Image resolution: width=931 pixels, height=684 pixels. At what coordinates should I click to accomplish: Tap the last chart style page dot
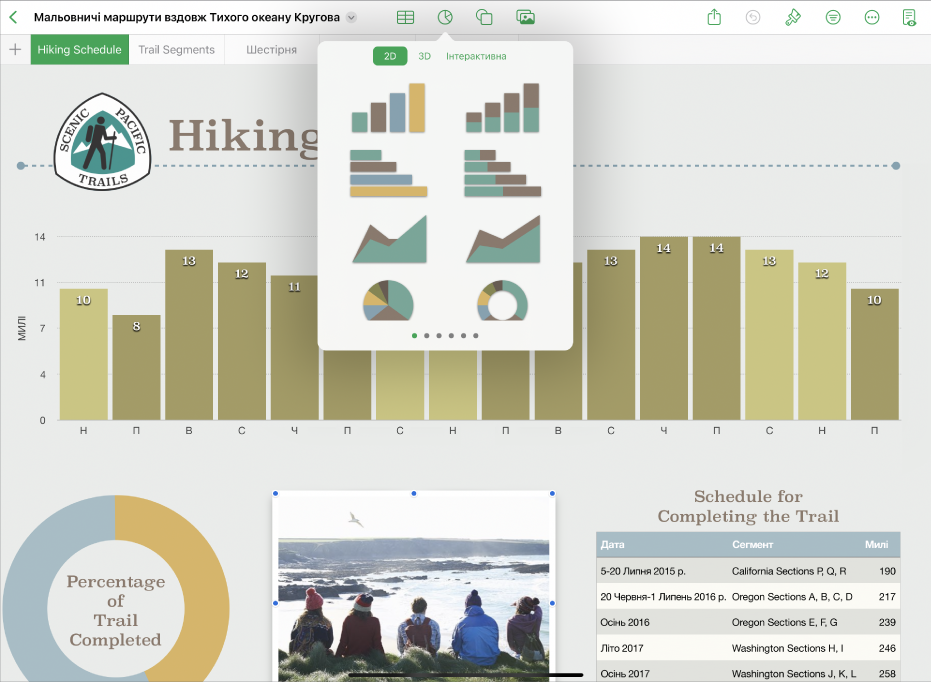(476, 335)
